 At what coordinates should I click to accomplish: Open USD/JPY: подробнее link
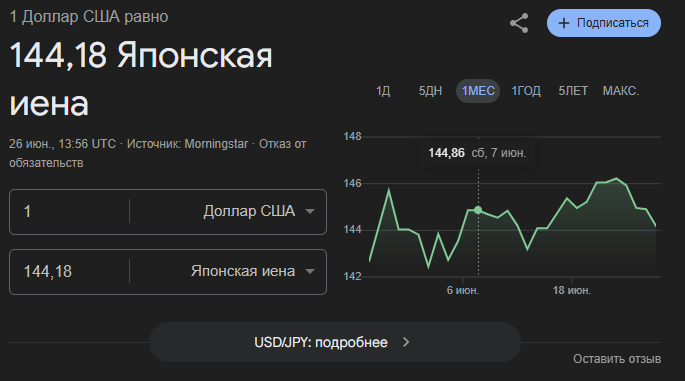pyautogui.click(x=335, y=342)
